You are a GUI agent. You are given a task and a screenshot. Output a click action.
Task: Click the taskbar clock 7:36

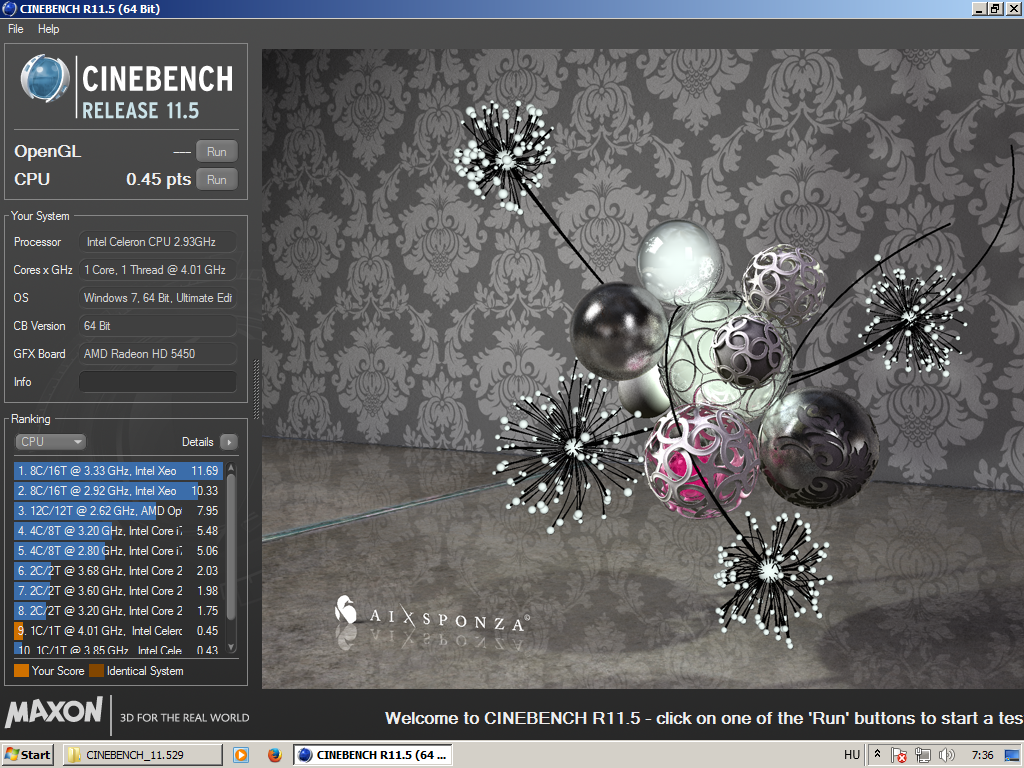click(x=982, y=755)
